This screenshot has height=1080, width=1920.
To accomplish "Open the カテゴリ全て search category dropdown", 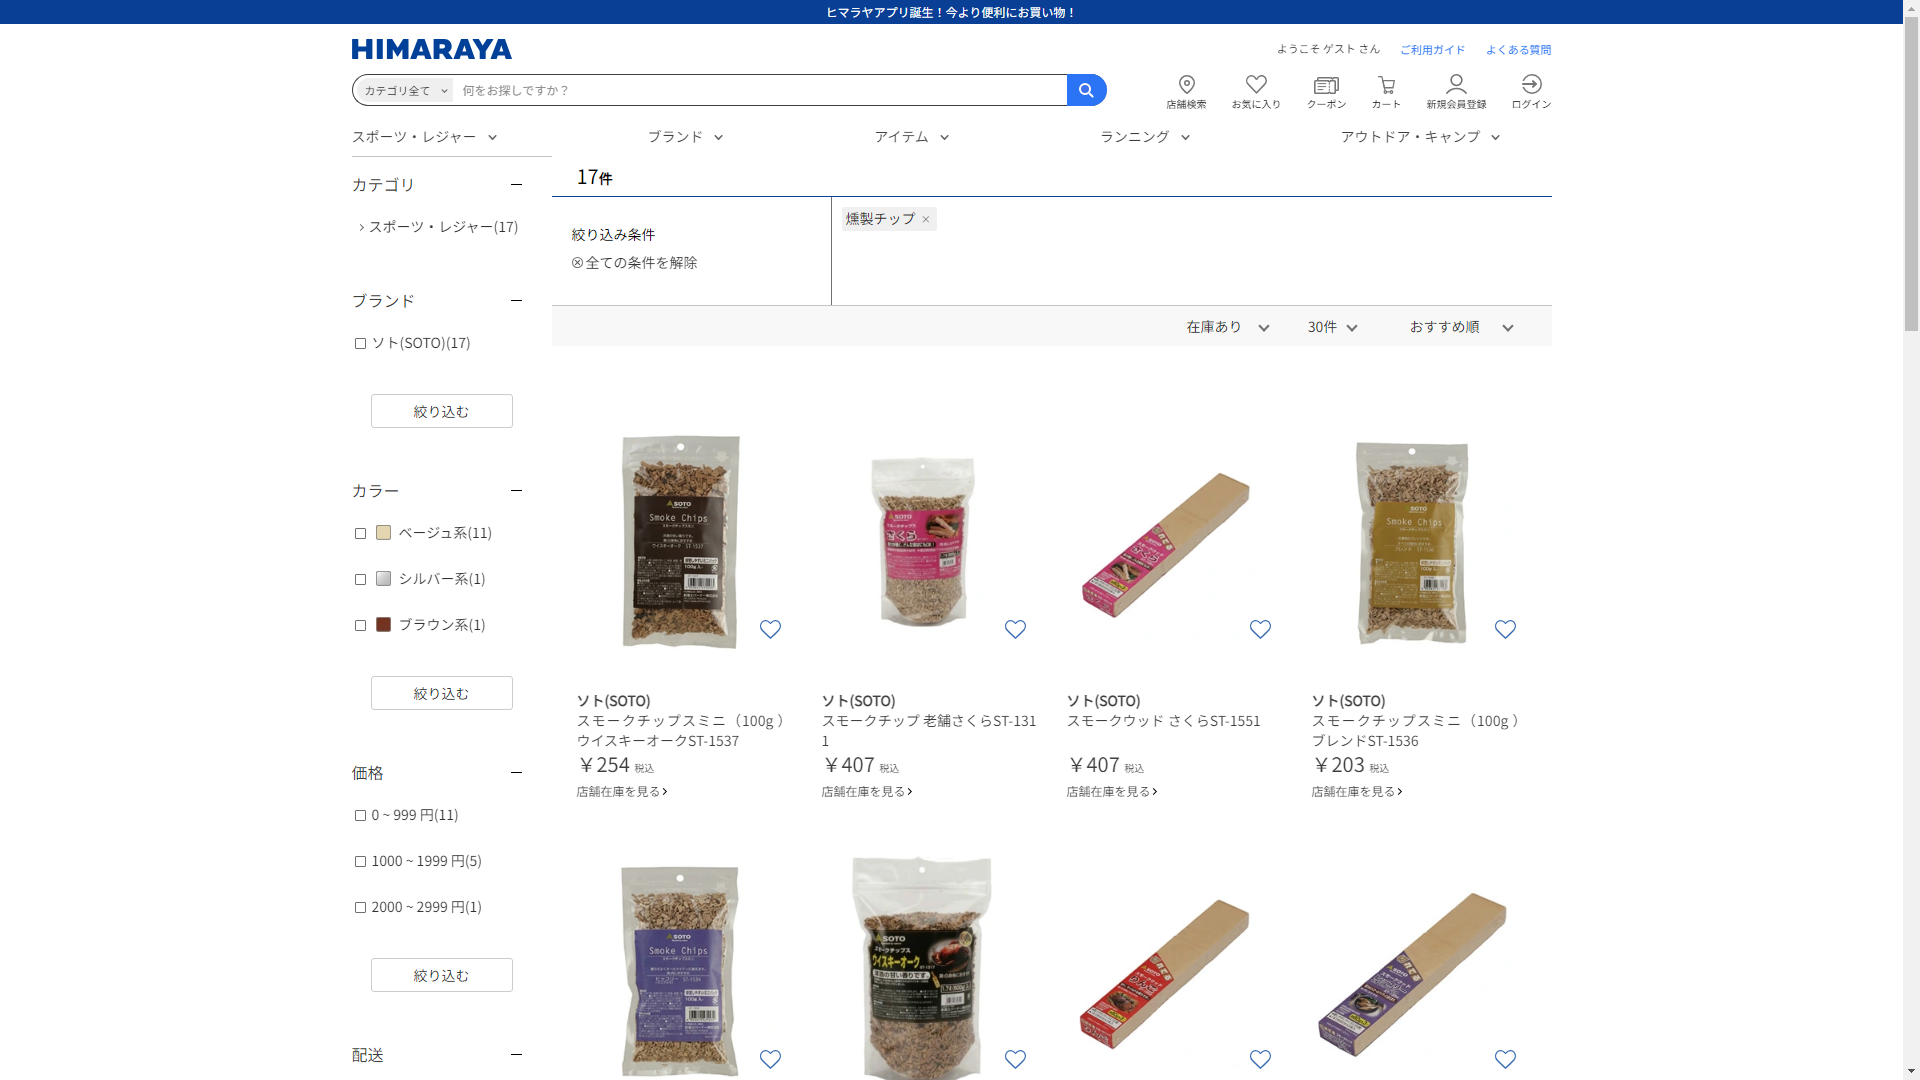I will pos(405,90).
